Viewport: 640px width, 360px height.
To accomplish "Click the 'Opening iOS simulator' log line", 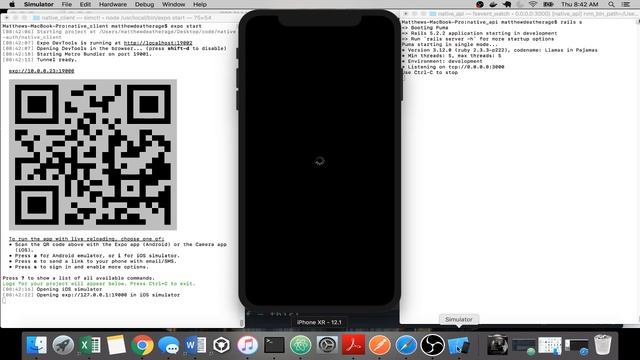I will [x=69, y=289].
